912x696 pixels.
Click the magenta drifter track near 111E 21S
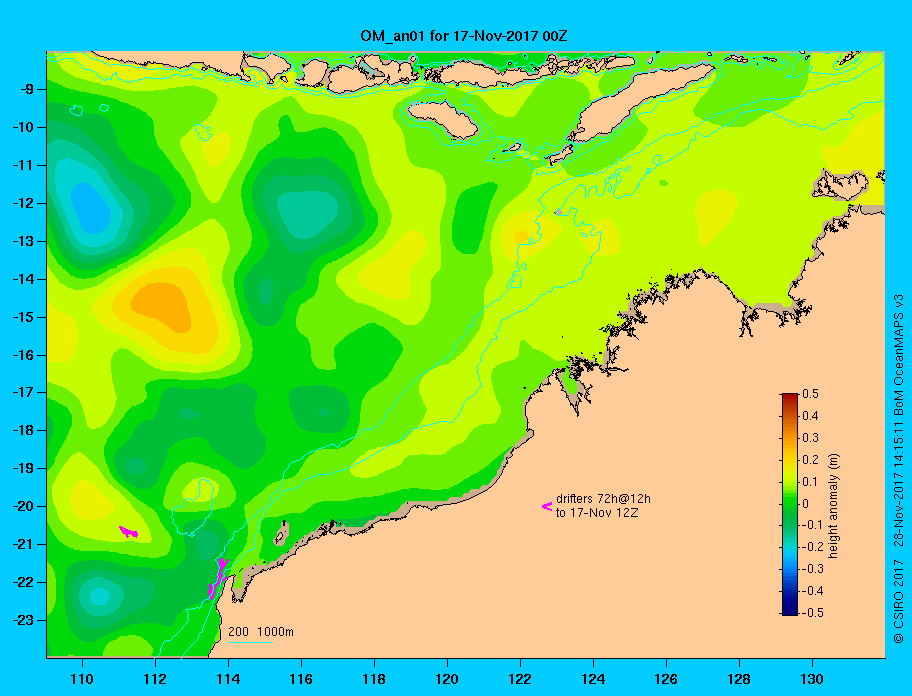point(129,531)
